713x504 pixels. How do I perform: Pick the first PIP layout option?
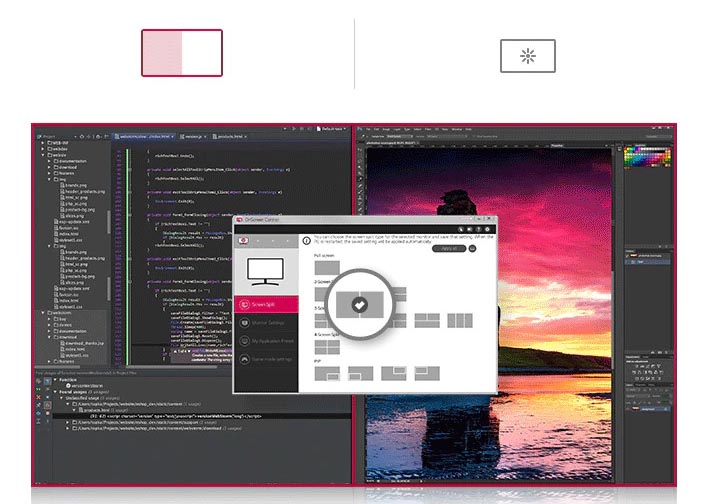(x=327, y=373)
